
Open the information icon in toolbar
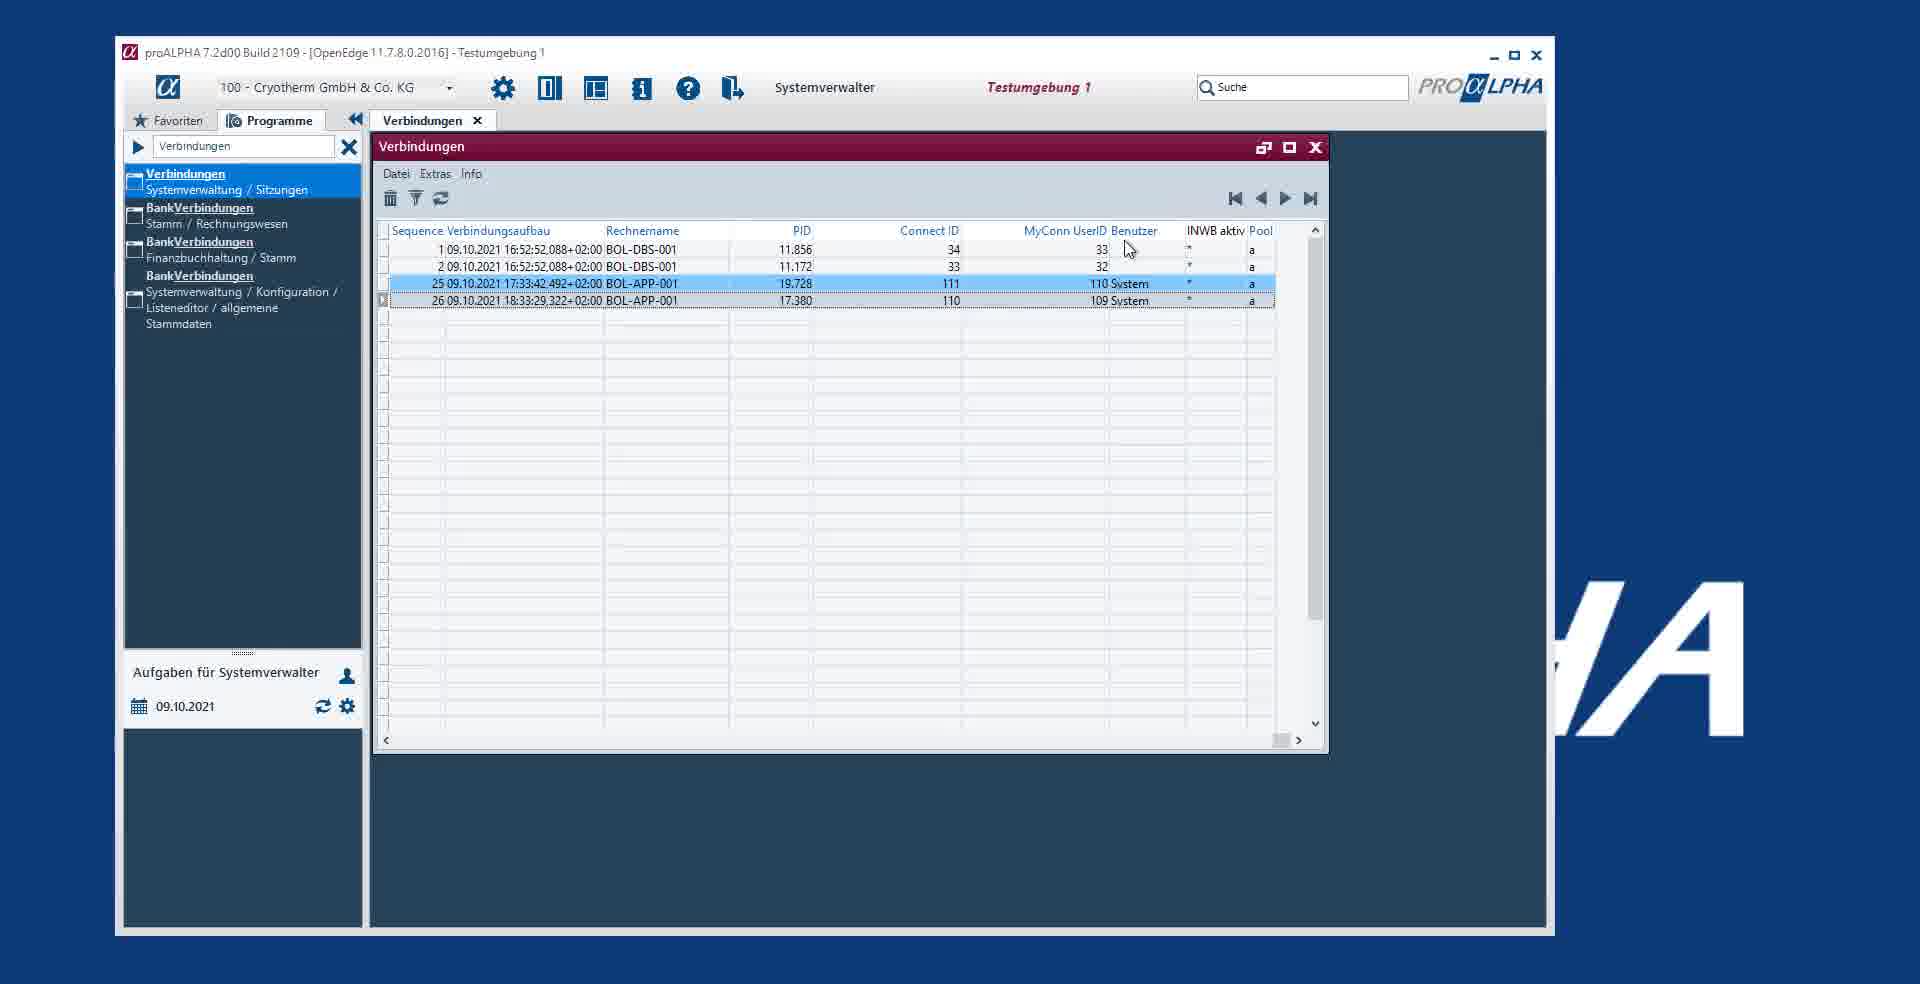point(642,89)
